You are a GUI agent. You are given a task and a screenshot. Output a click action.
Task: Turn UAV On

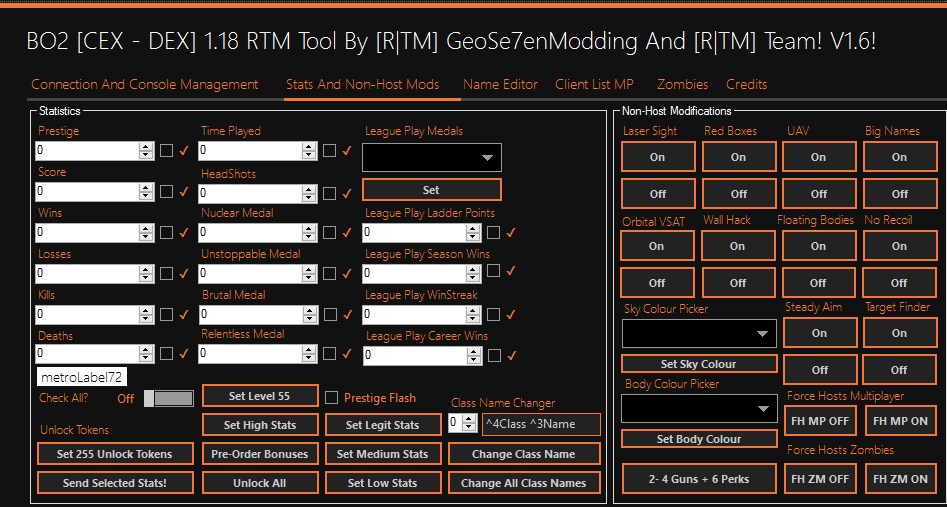[819, 157]
